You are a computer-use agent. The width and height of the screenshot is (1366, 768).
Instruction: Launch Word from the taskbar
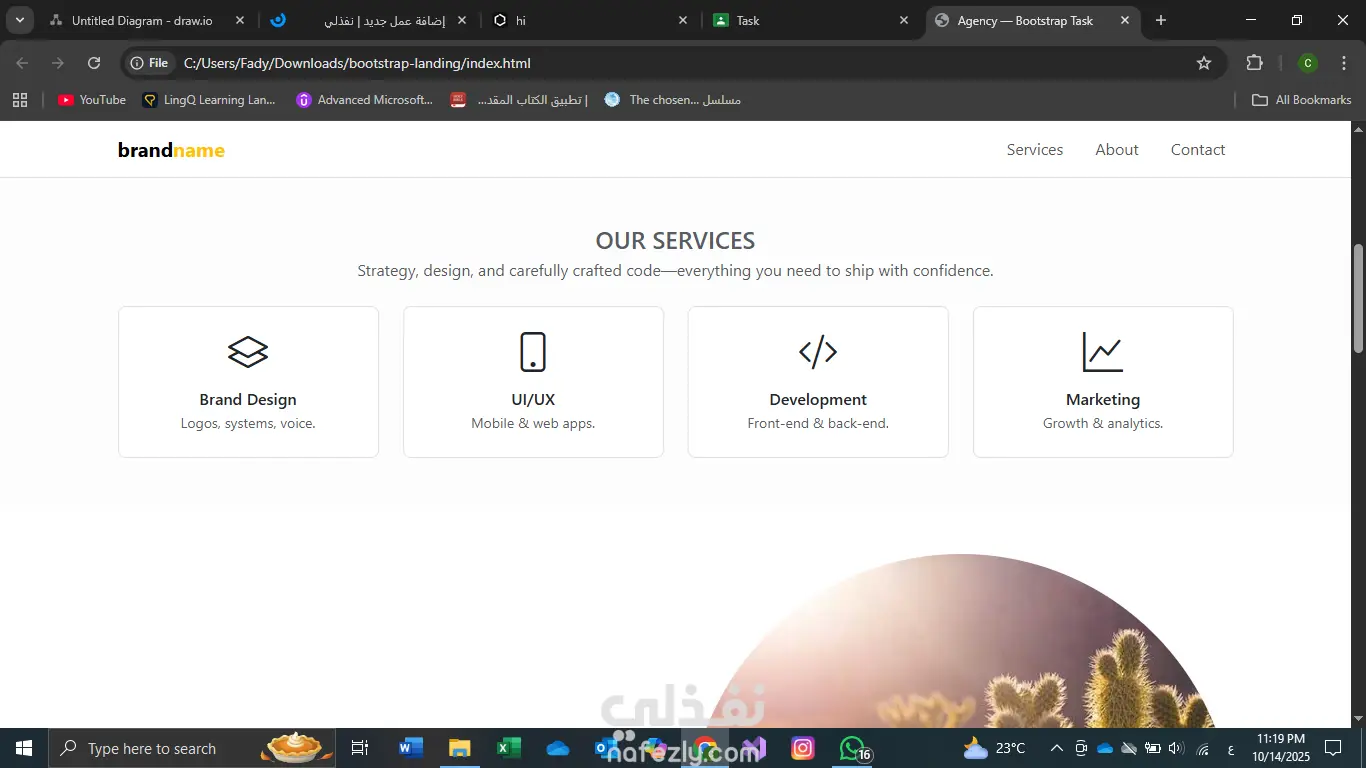click(x=410, y=748)
